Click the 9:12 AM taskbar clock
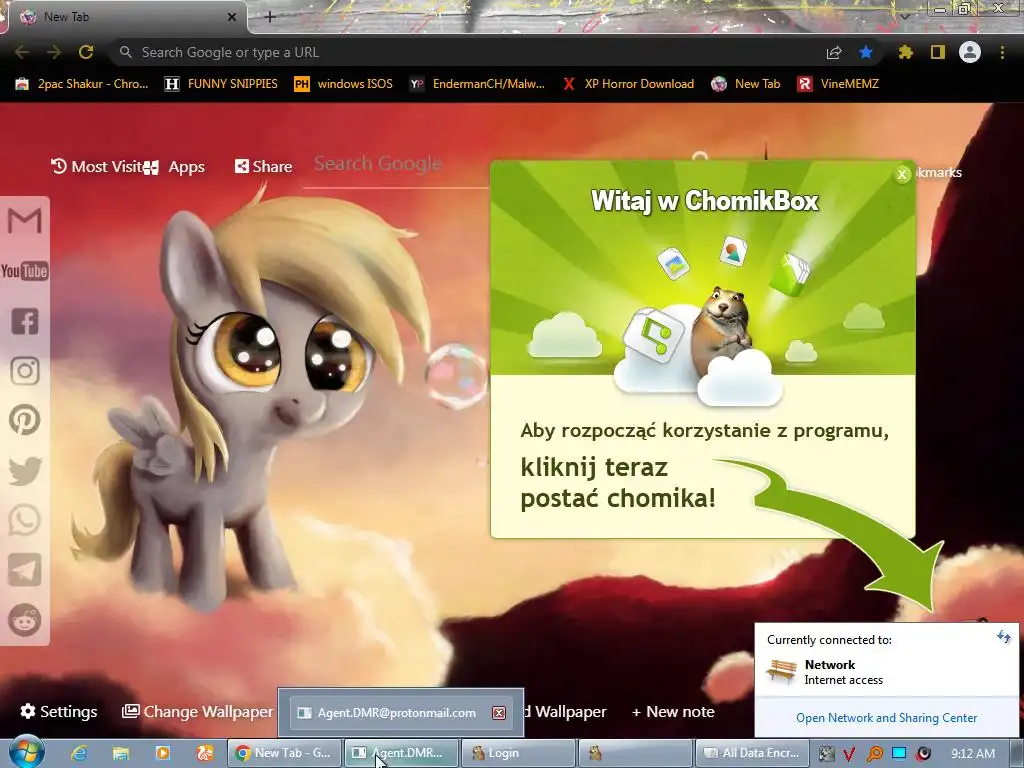The height and width of the screenshot is (768, 1024). [973, 754]
